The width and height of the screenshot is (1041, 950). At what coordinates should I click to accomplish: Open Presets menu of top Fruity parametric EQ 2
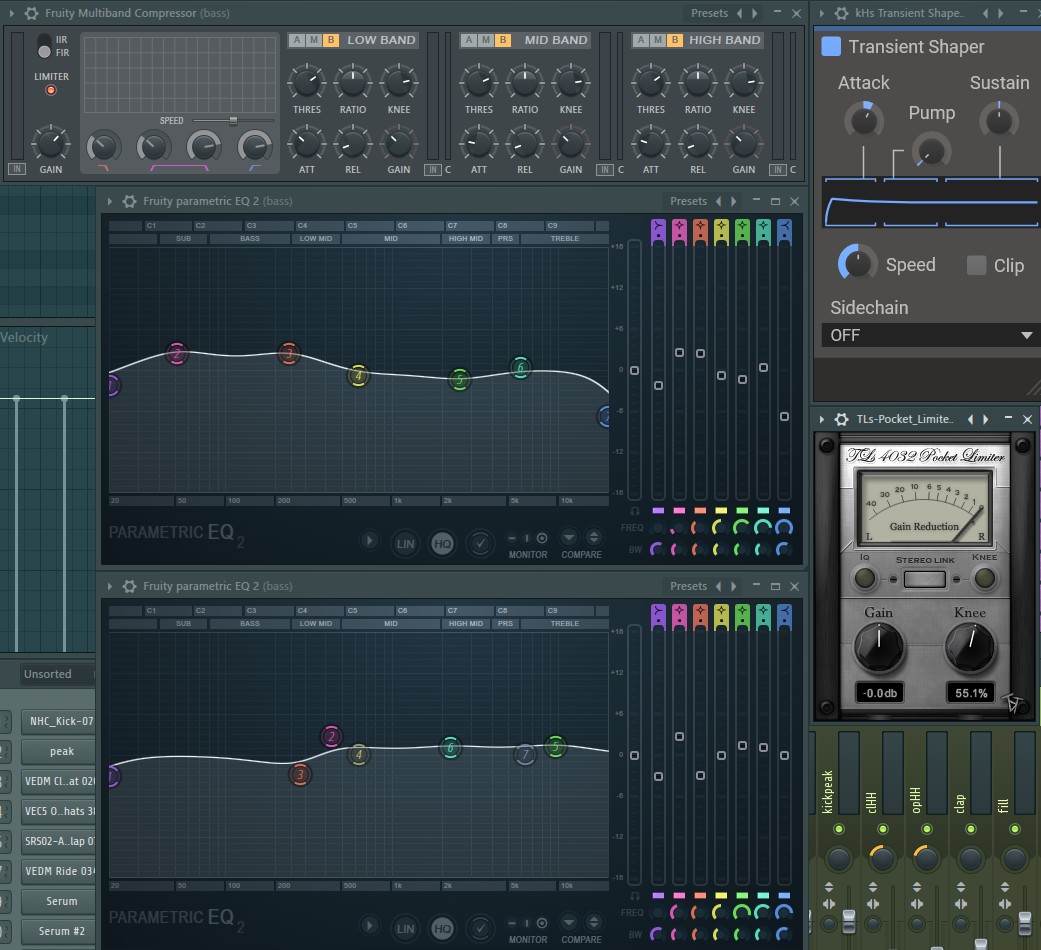(688, 201)
